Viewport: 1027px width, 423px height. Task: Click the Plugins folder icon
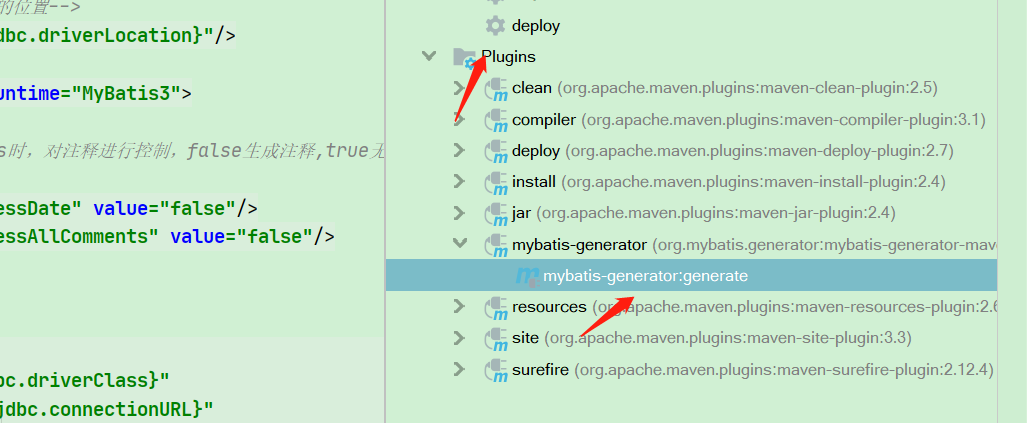[464, 58]
